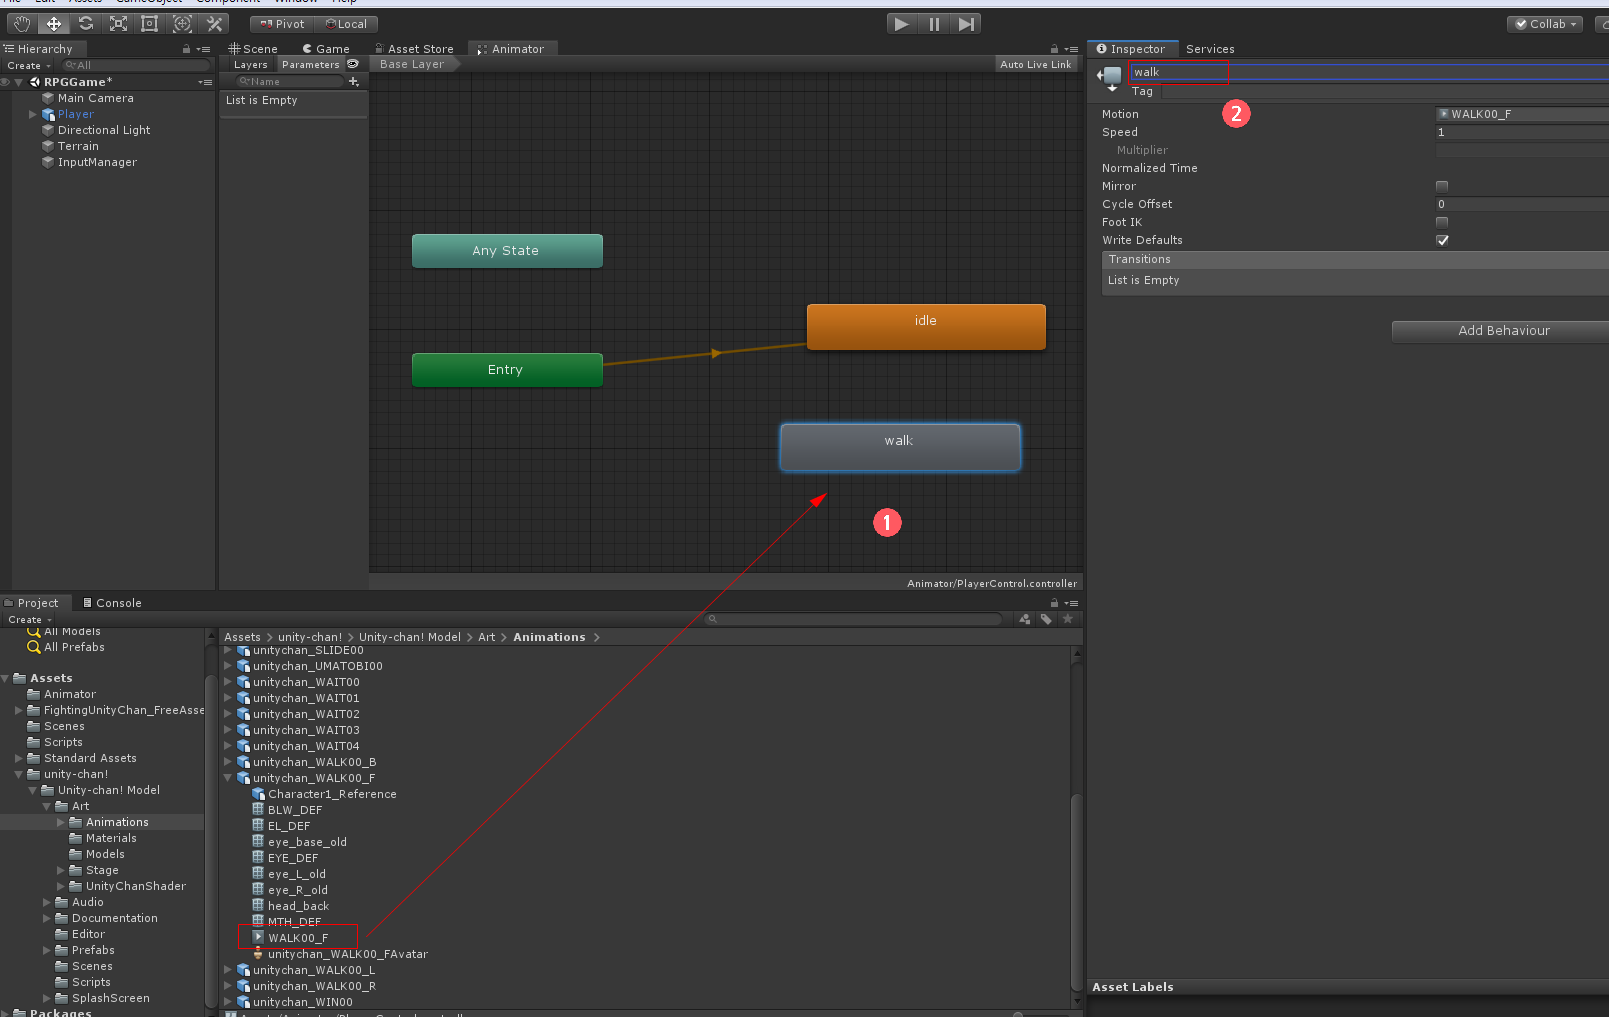This screenshot has width=1609, height=1017.
Task: Expand the unitychan_WAIT00 asset
Action: click(228, 682)
